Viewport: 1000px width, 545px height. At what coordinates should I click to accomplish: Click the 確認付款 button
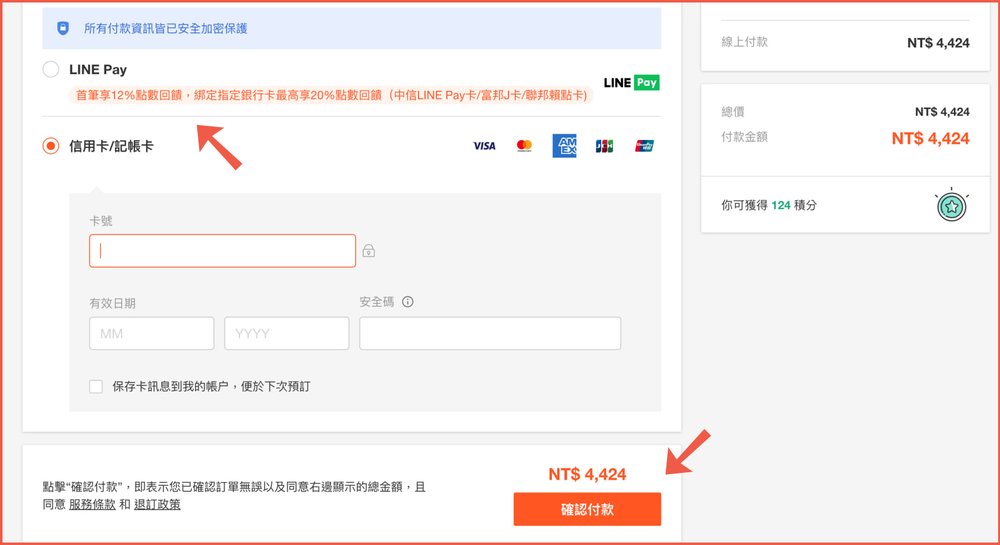tap(587, 509)
